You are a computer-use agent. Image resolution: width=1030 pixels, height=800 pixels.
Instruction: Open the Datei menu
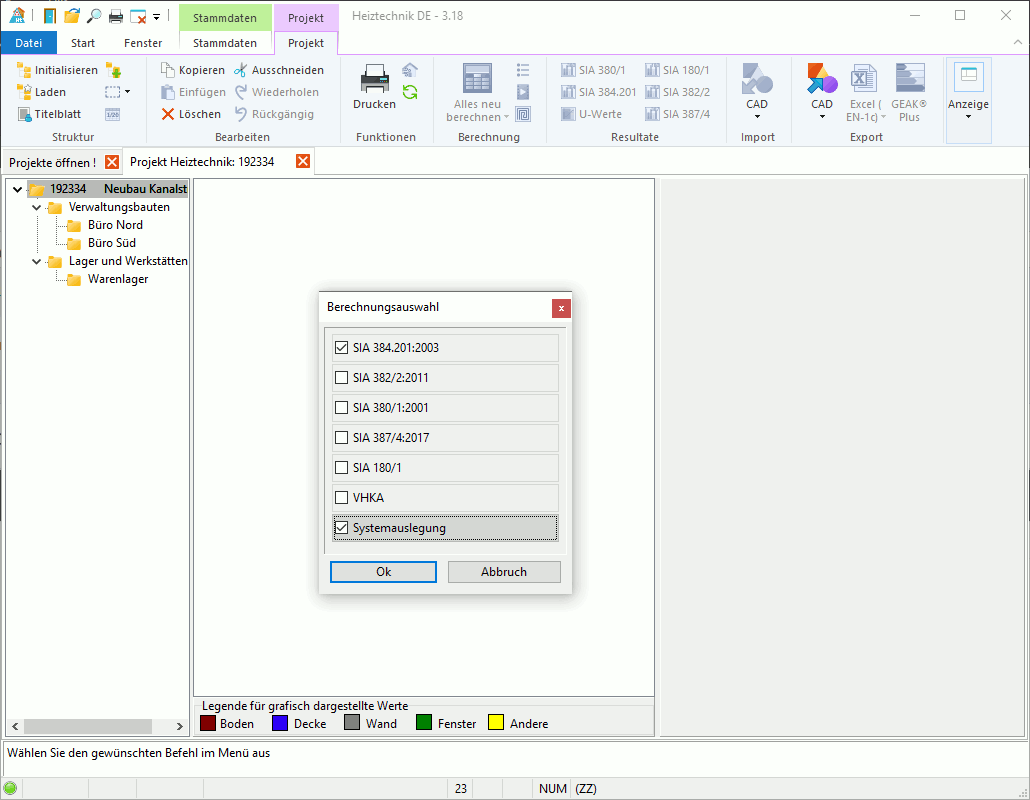(29, 43)
